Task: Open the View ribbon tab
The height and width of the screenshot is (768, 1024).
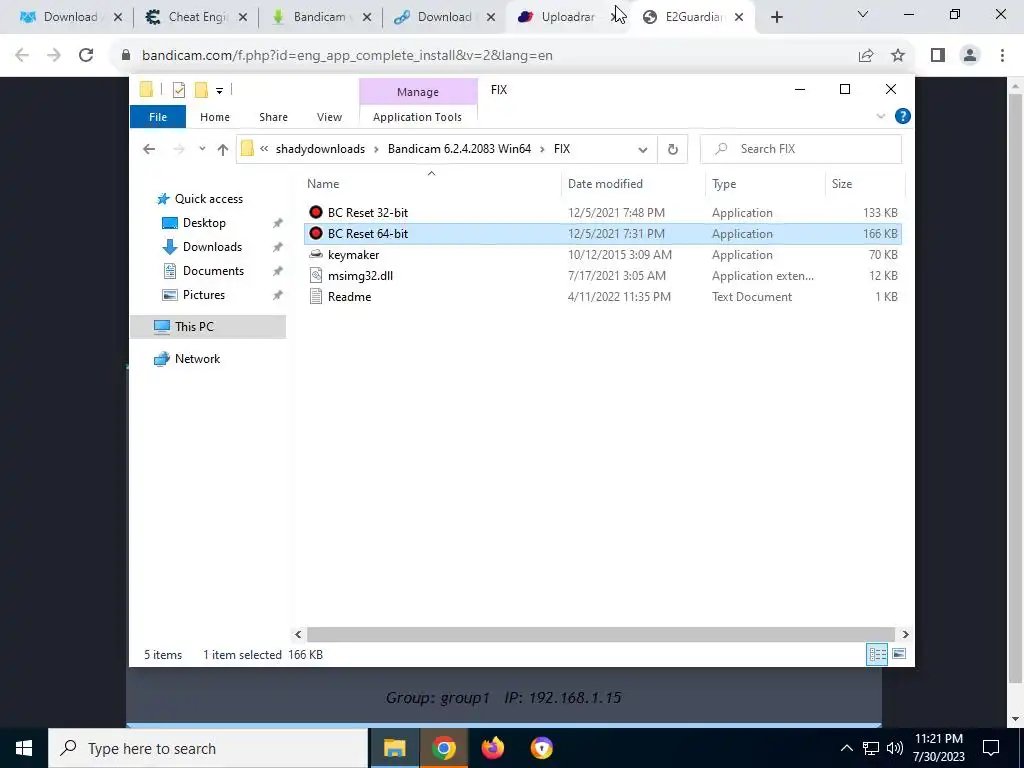Action: (329, 117)
